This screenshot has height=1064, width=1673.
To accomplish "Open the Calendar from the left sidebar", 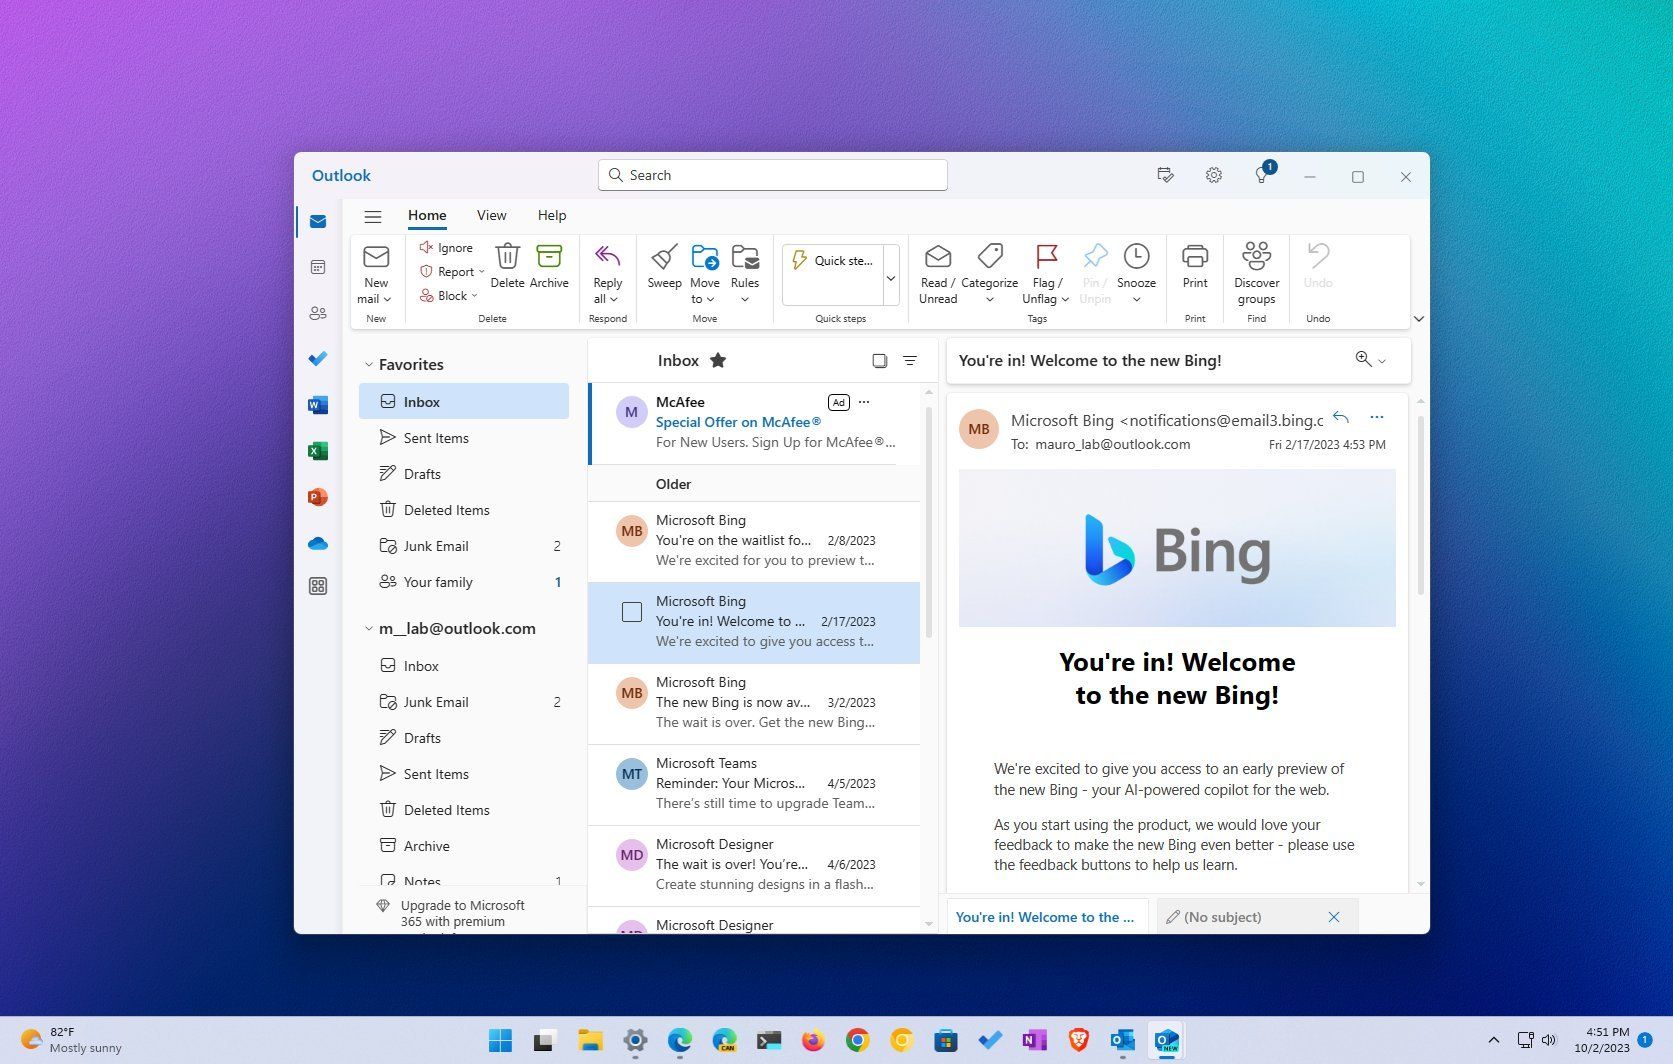I will point(318,267).
